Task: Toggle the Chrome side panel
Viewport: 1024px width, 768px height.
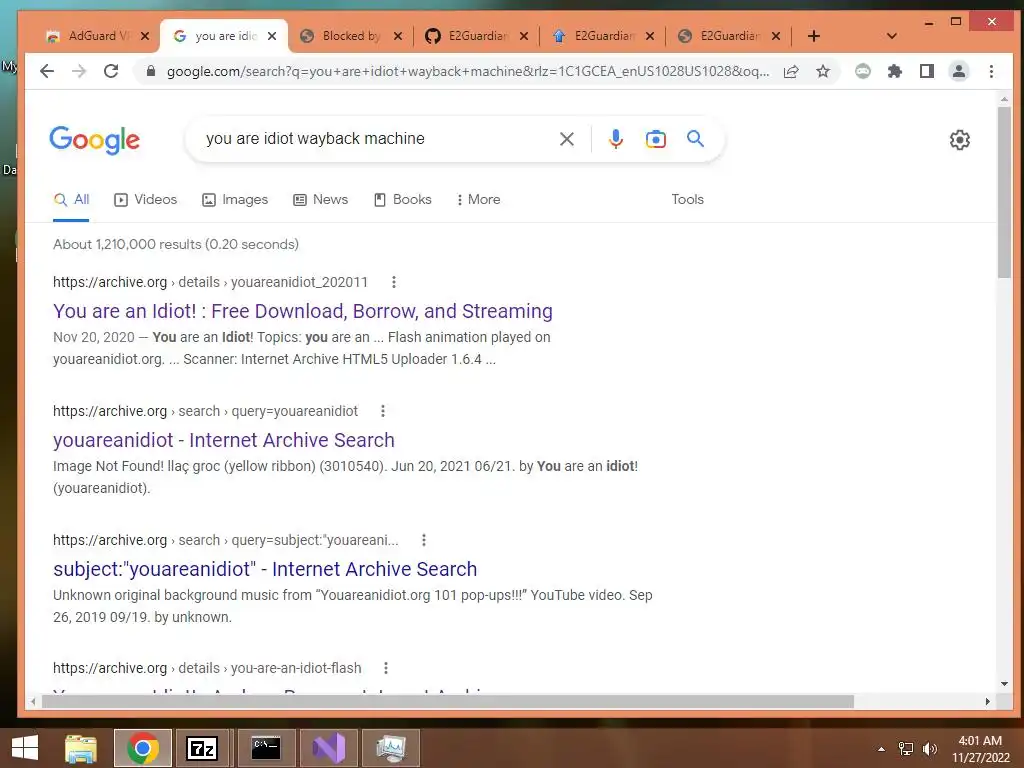Action: pos(927,71)
